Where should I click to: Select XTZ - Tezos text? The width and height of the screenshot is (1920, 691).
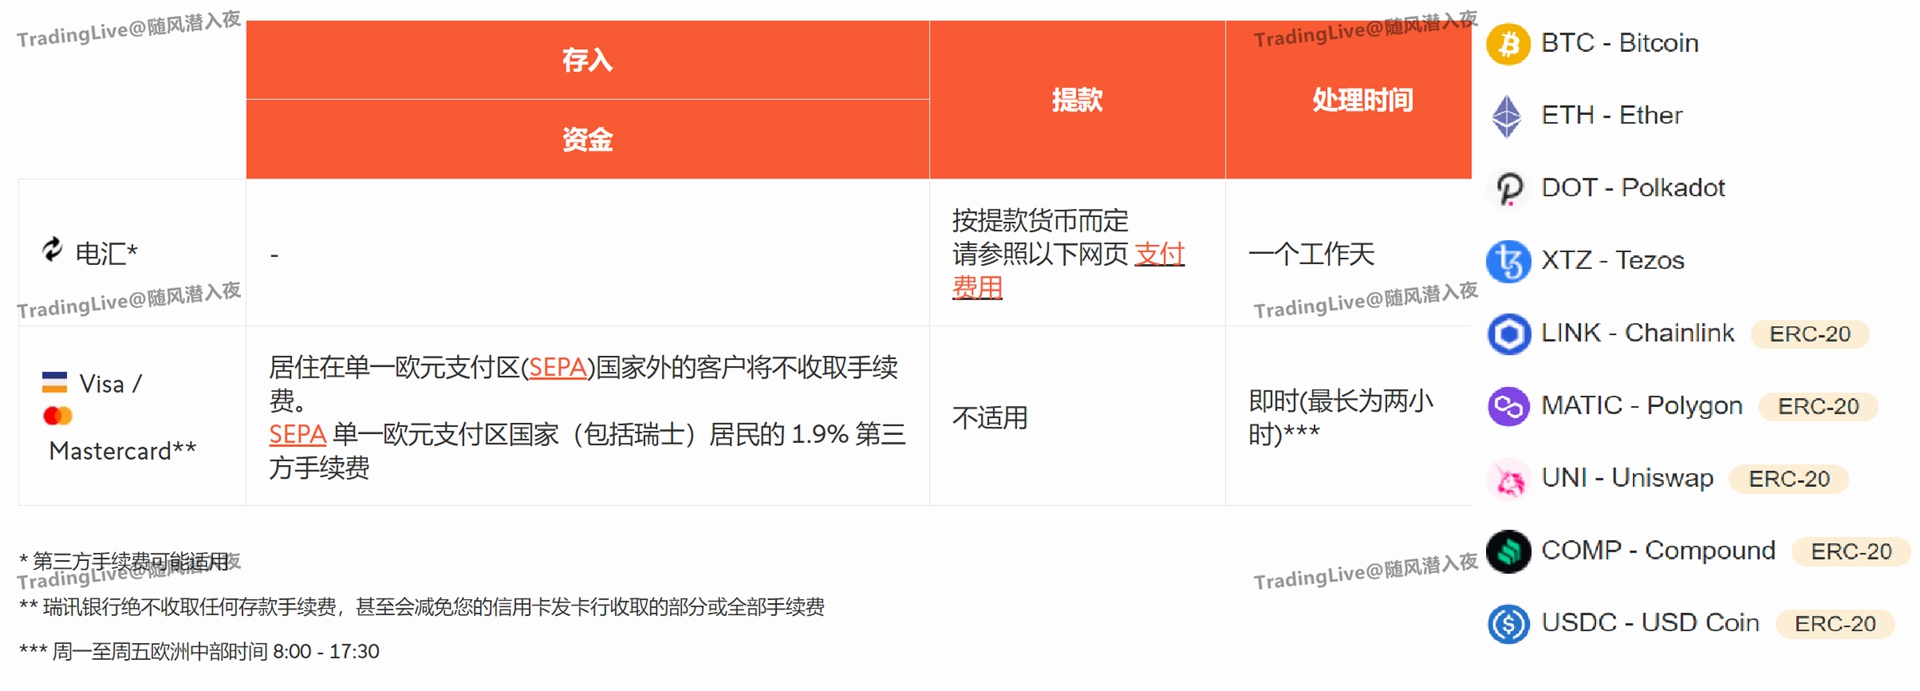point(1613,260)
